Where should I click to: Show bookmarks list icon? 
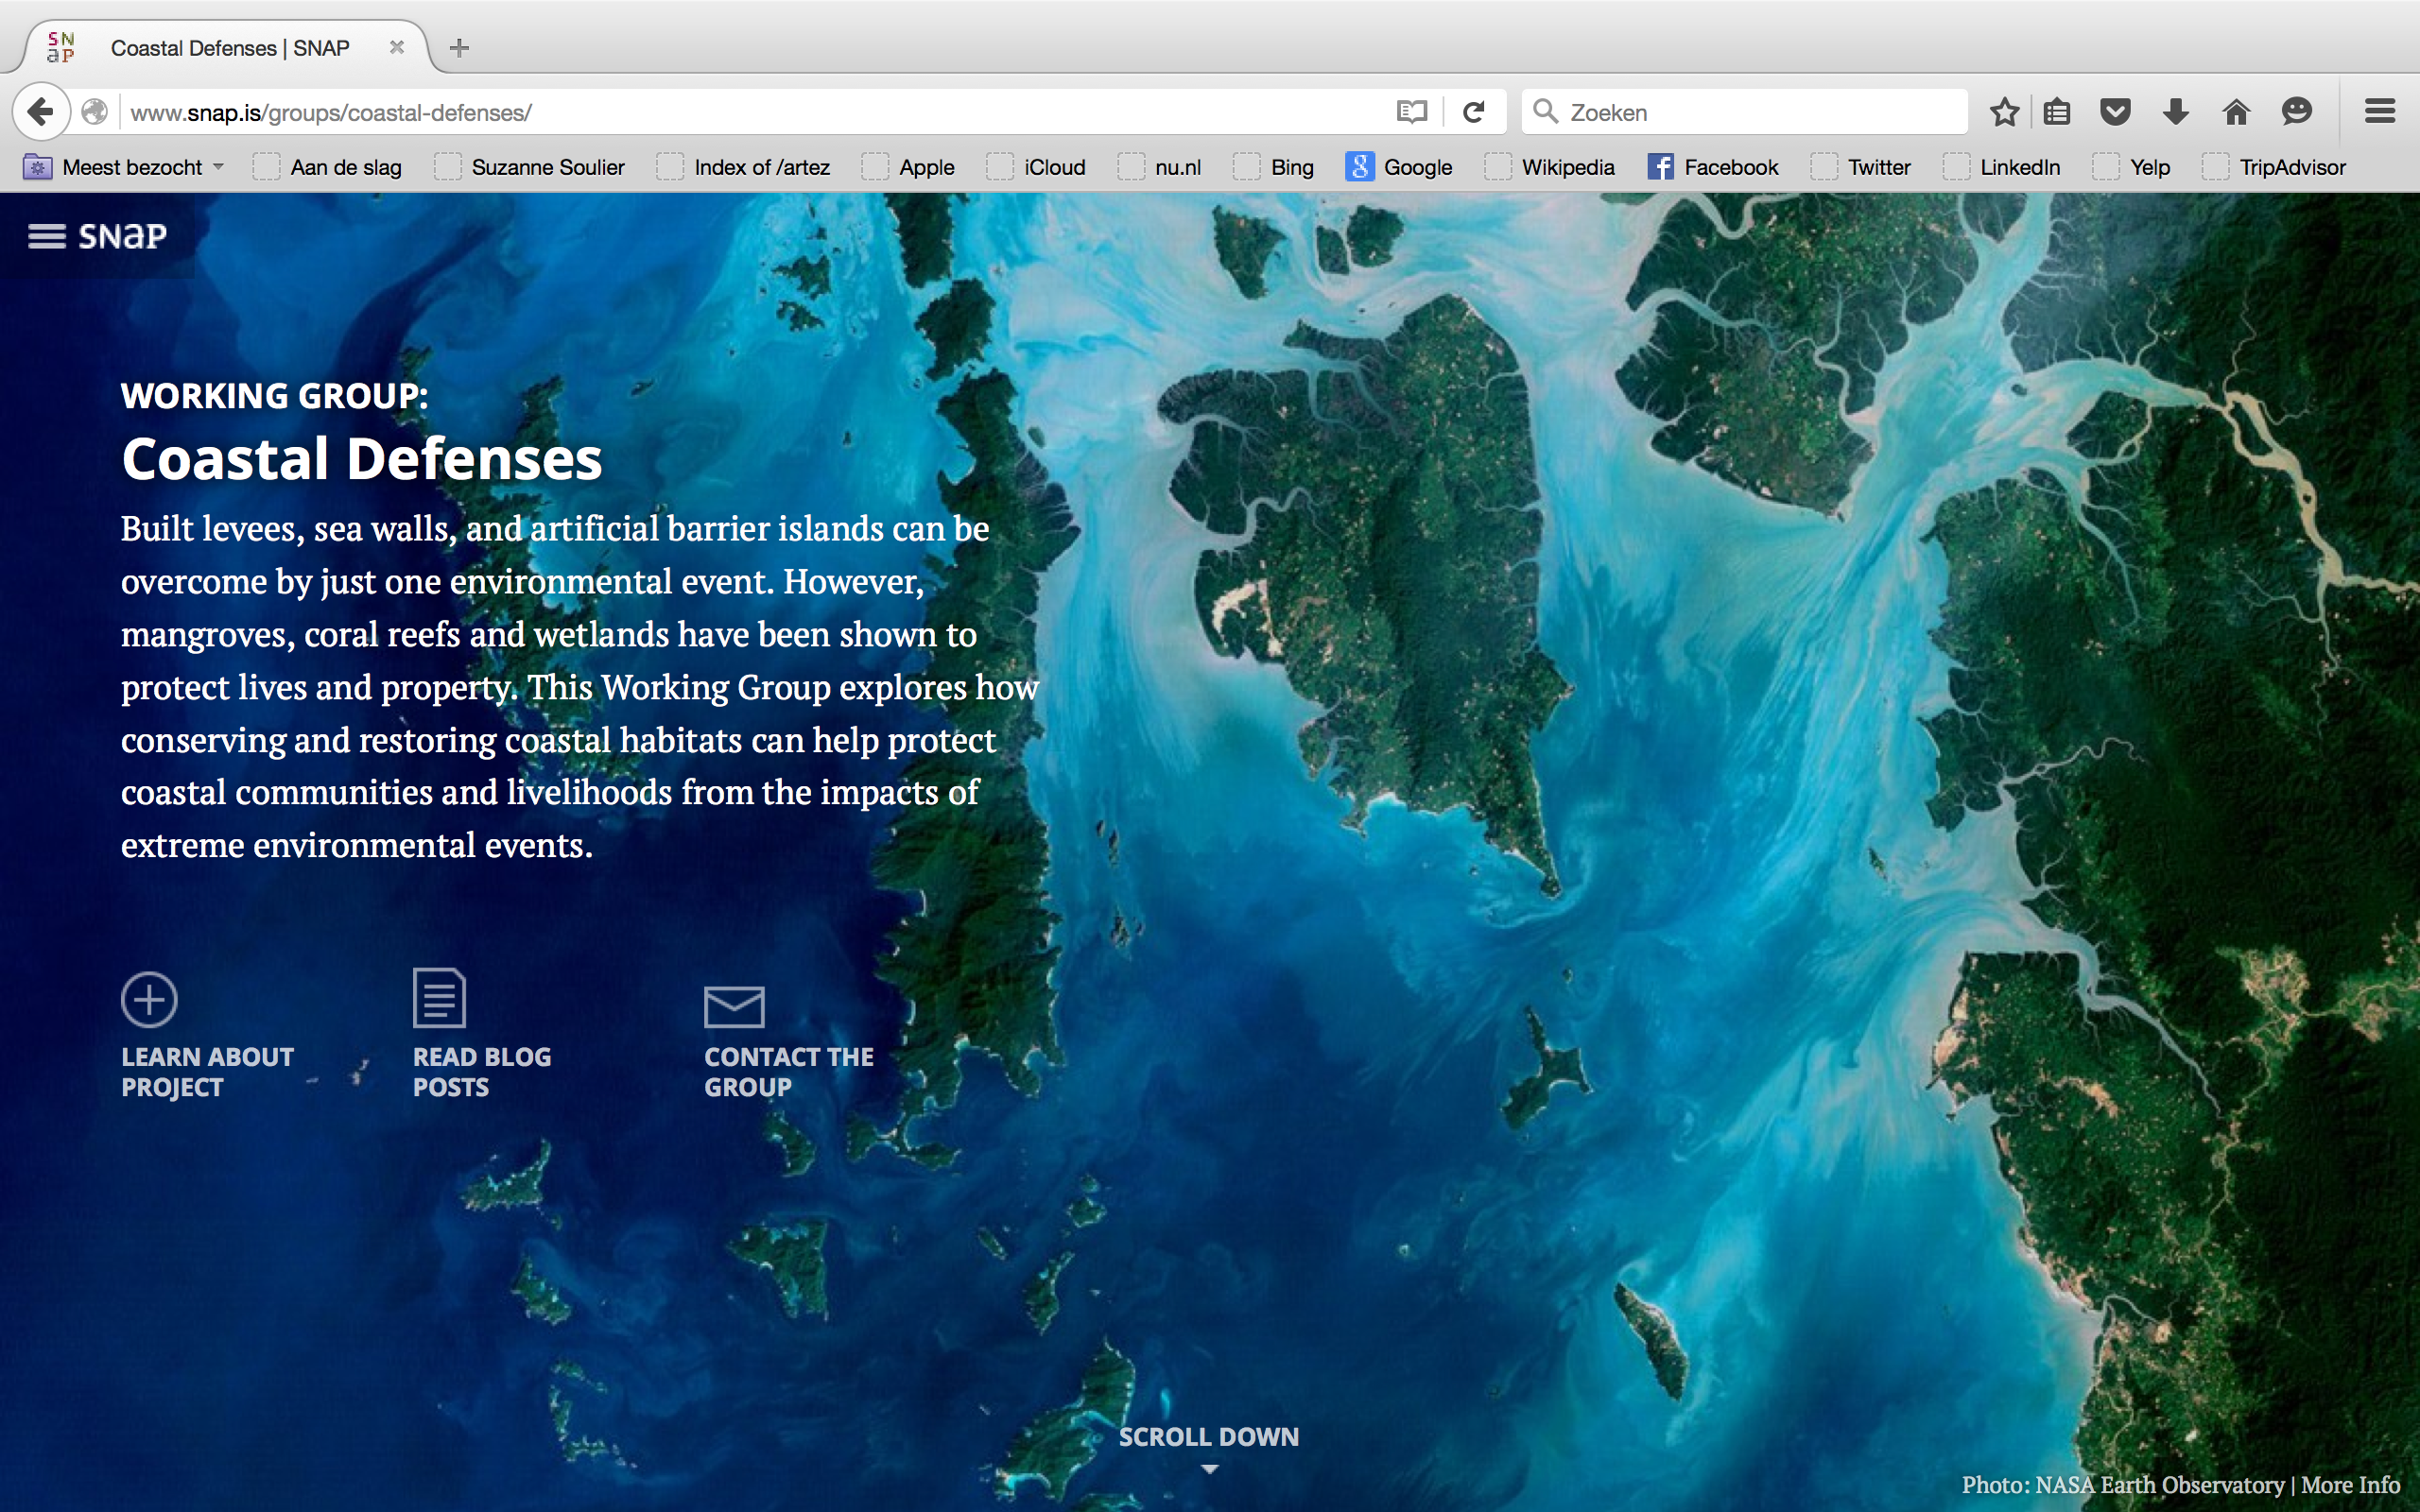click(2056, 112)
